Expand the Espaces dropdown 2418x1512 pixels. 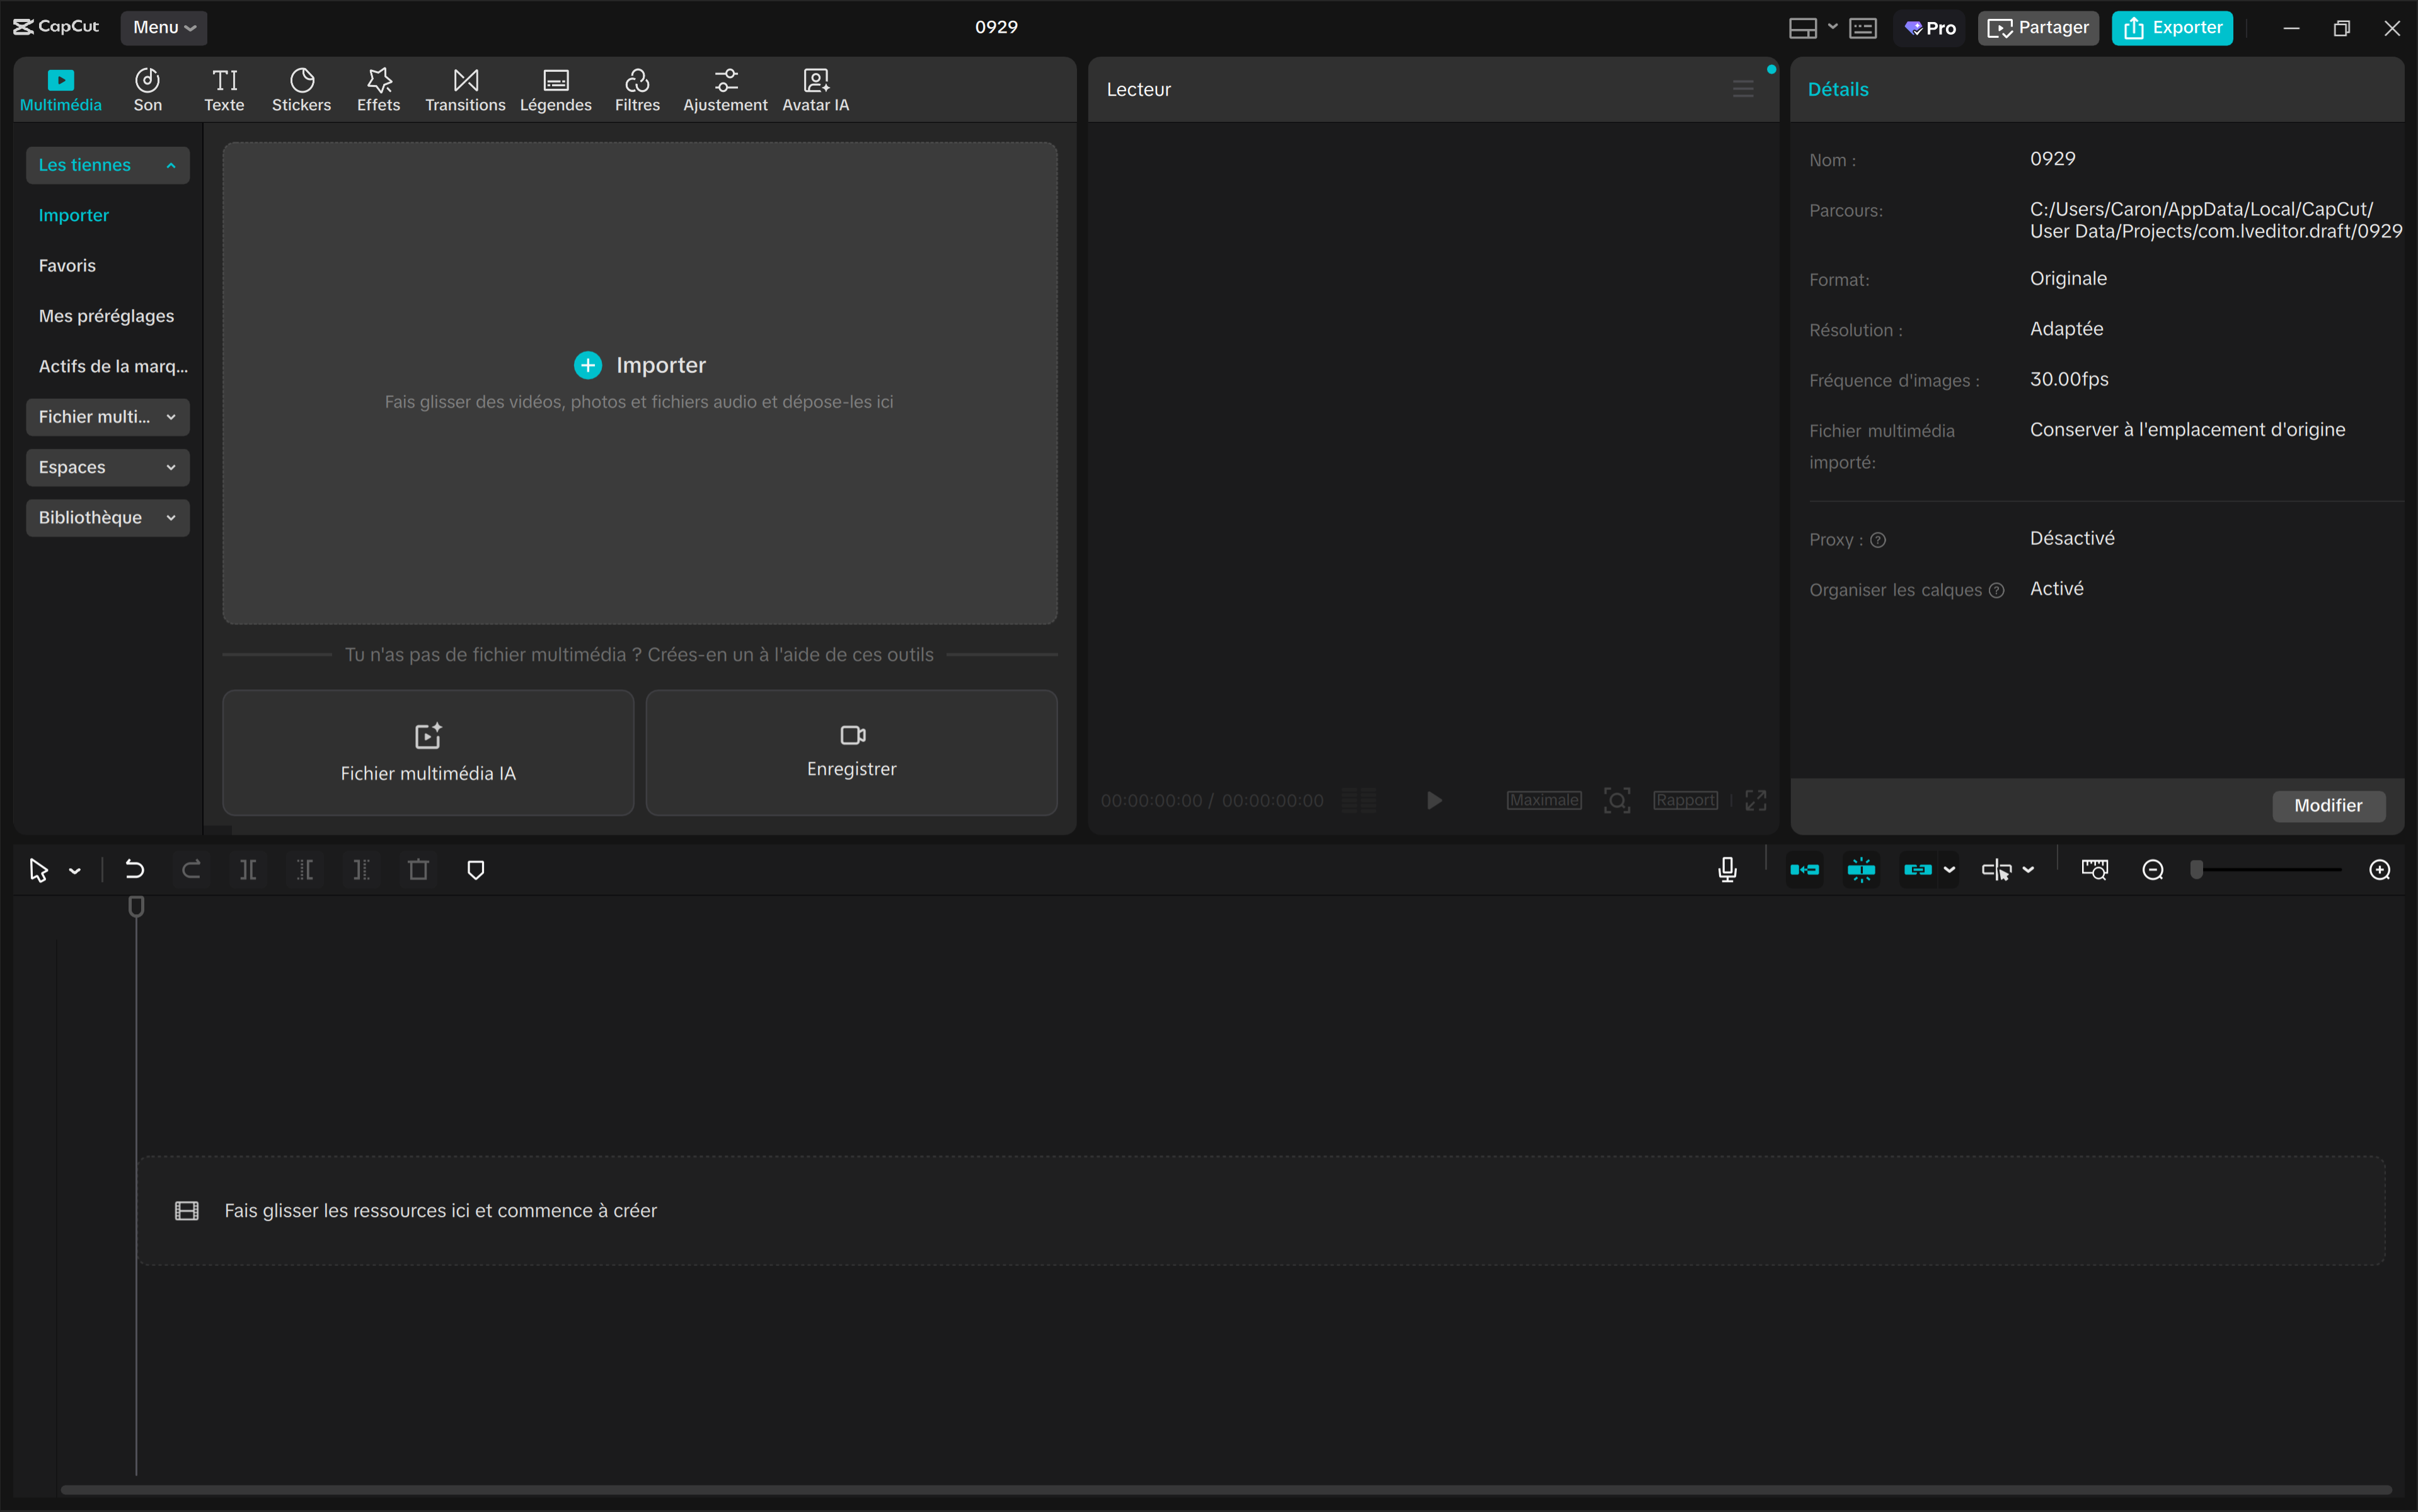point(107,467)
